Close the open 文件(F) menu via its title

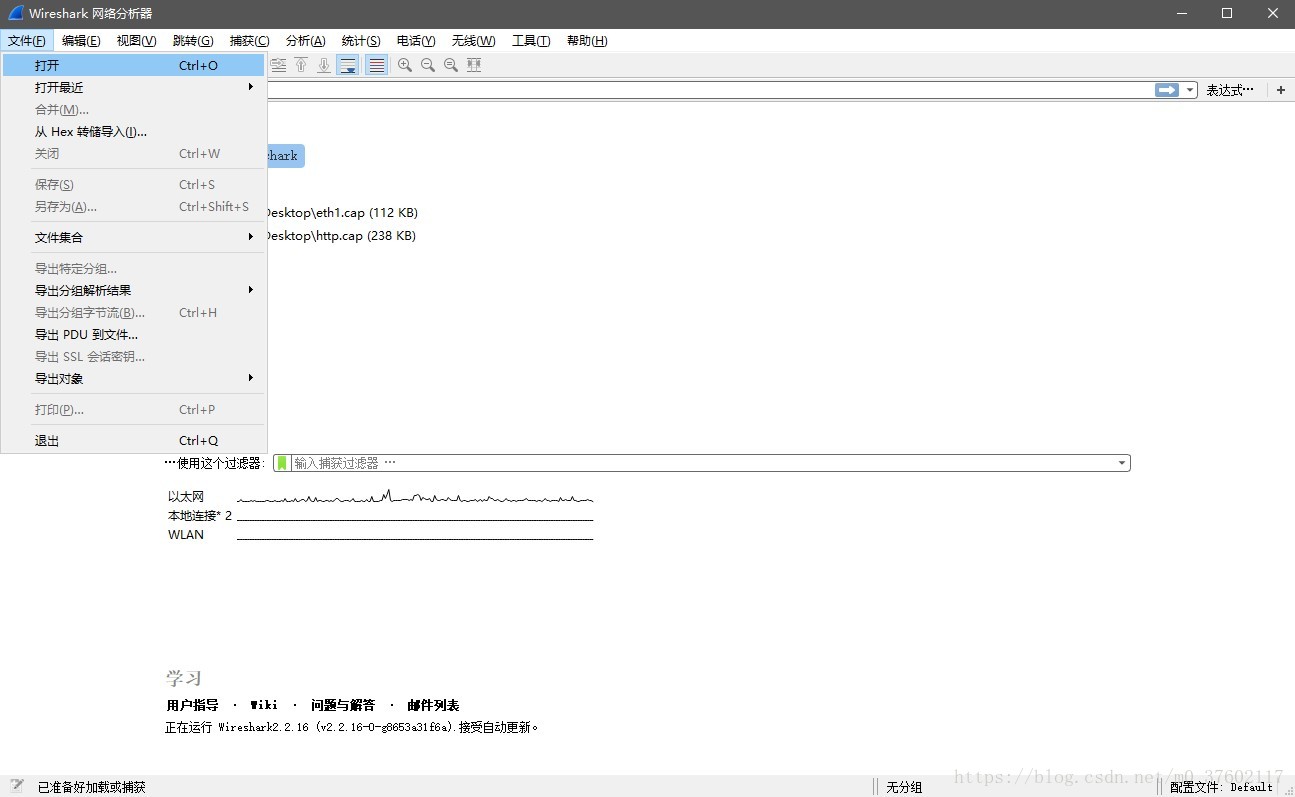coord(27,41)
